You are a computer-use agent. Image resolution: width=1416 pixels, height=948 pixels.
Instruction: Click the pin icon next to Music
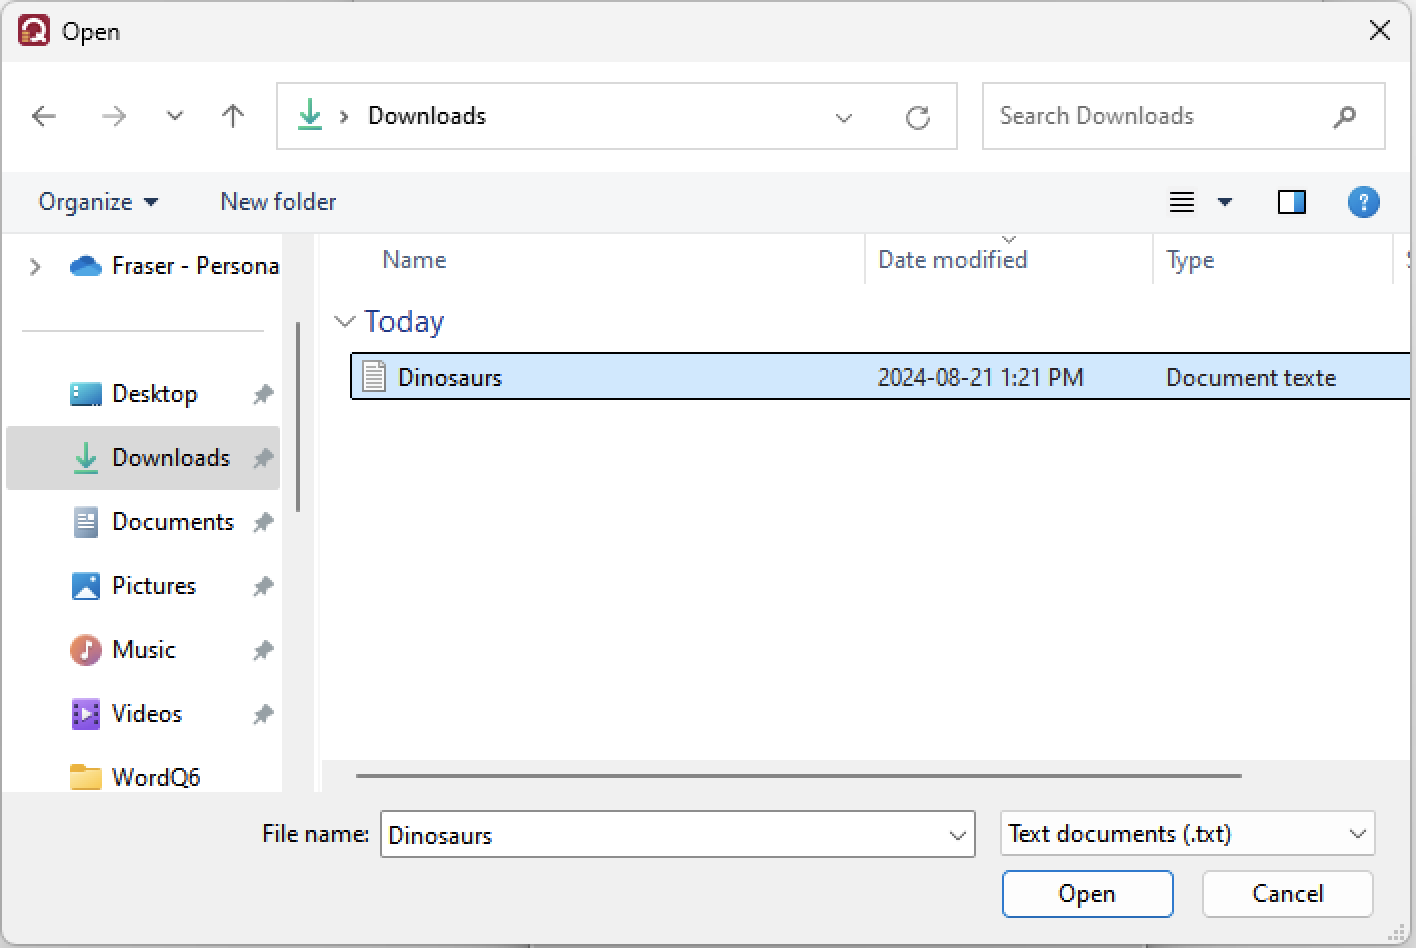click(x=263, y=651)
